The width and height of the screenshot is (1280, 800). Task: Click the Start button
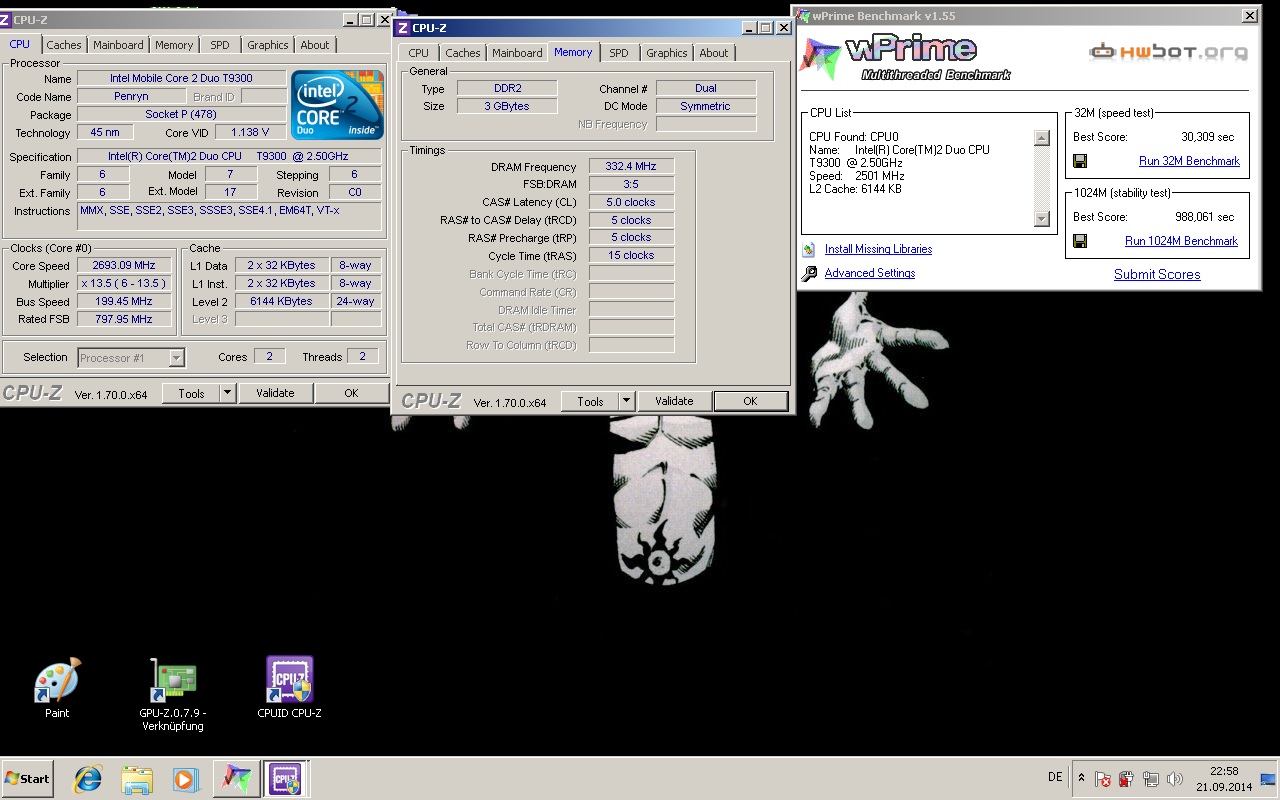pyautogui.click(x=27, y=779)
